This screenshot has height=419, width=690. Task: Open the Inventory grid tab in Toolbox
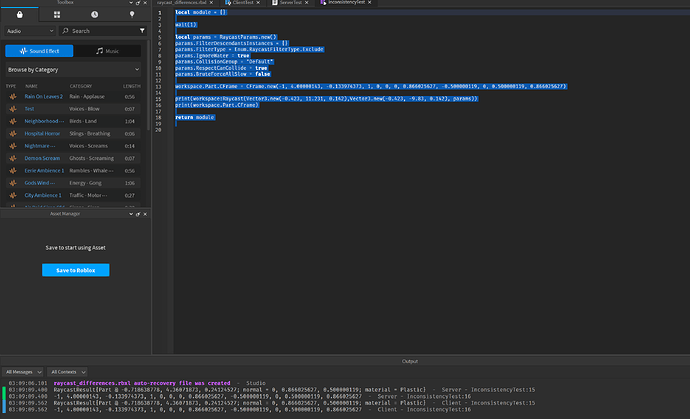pyautogui.click(x=57, y=16)
